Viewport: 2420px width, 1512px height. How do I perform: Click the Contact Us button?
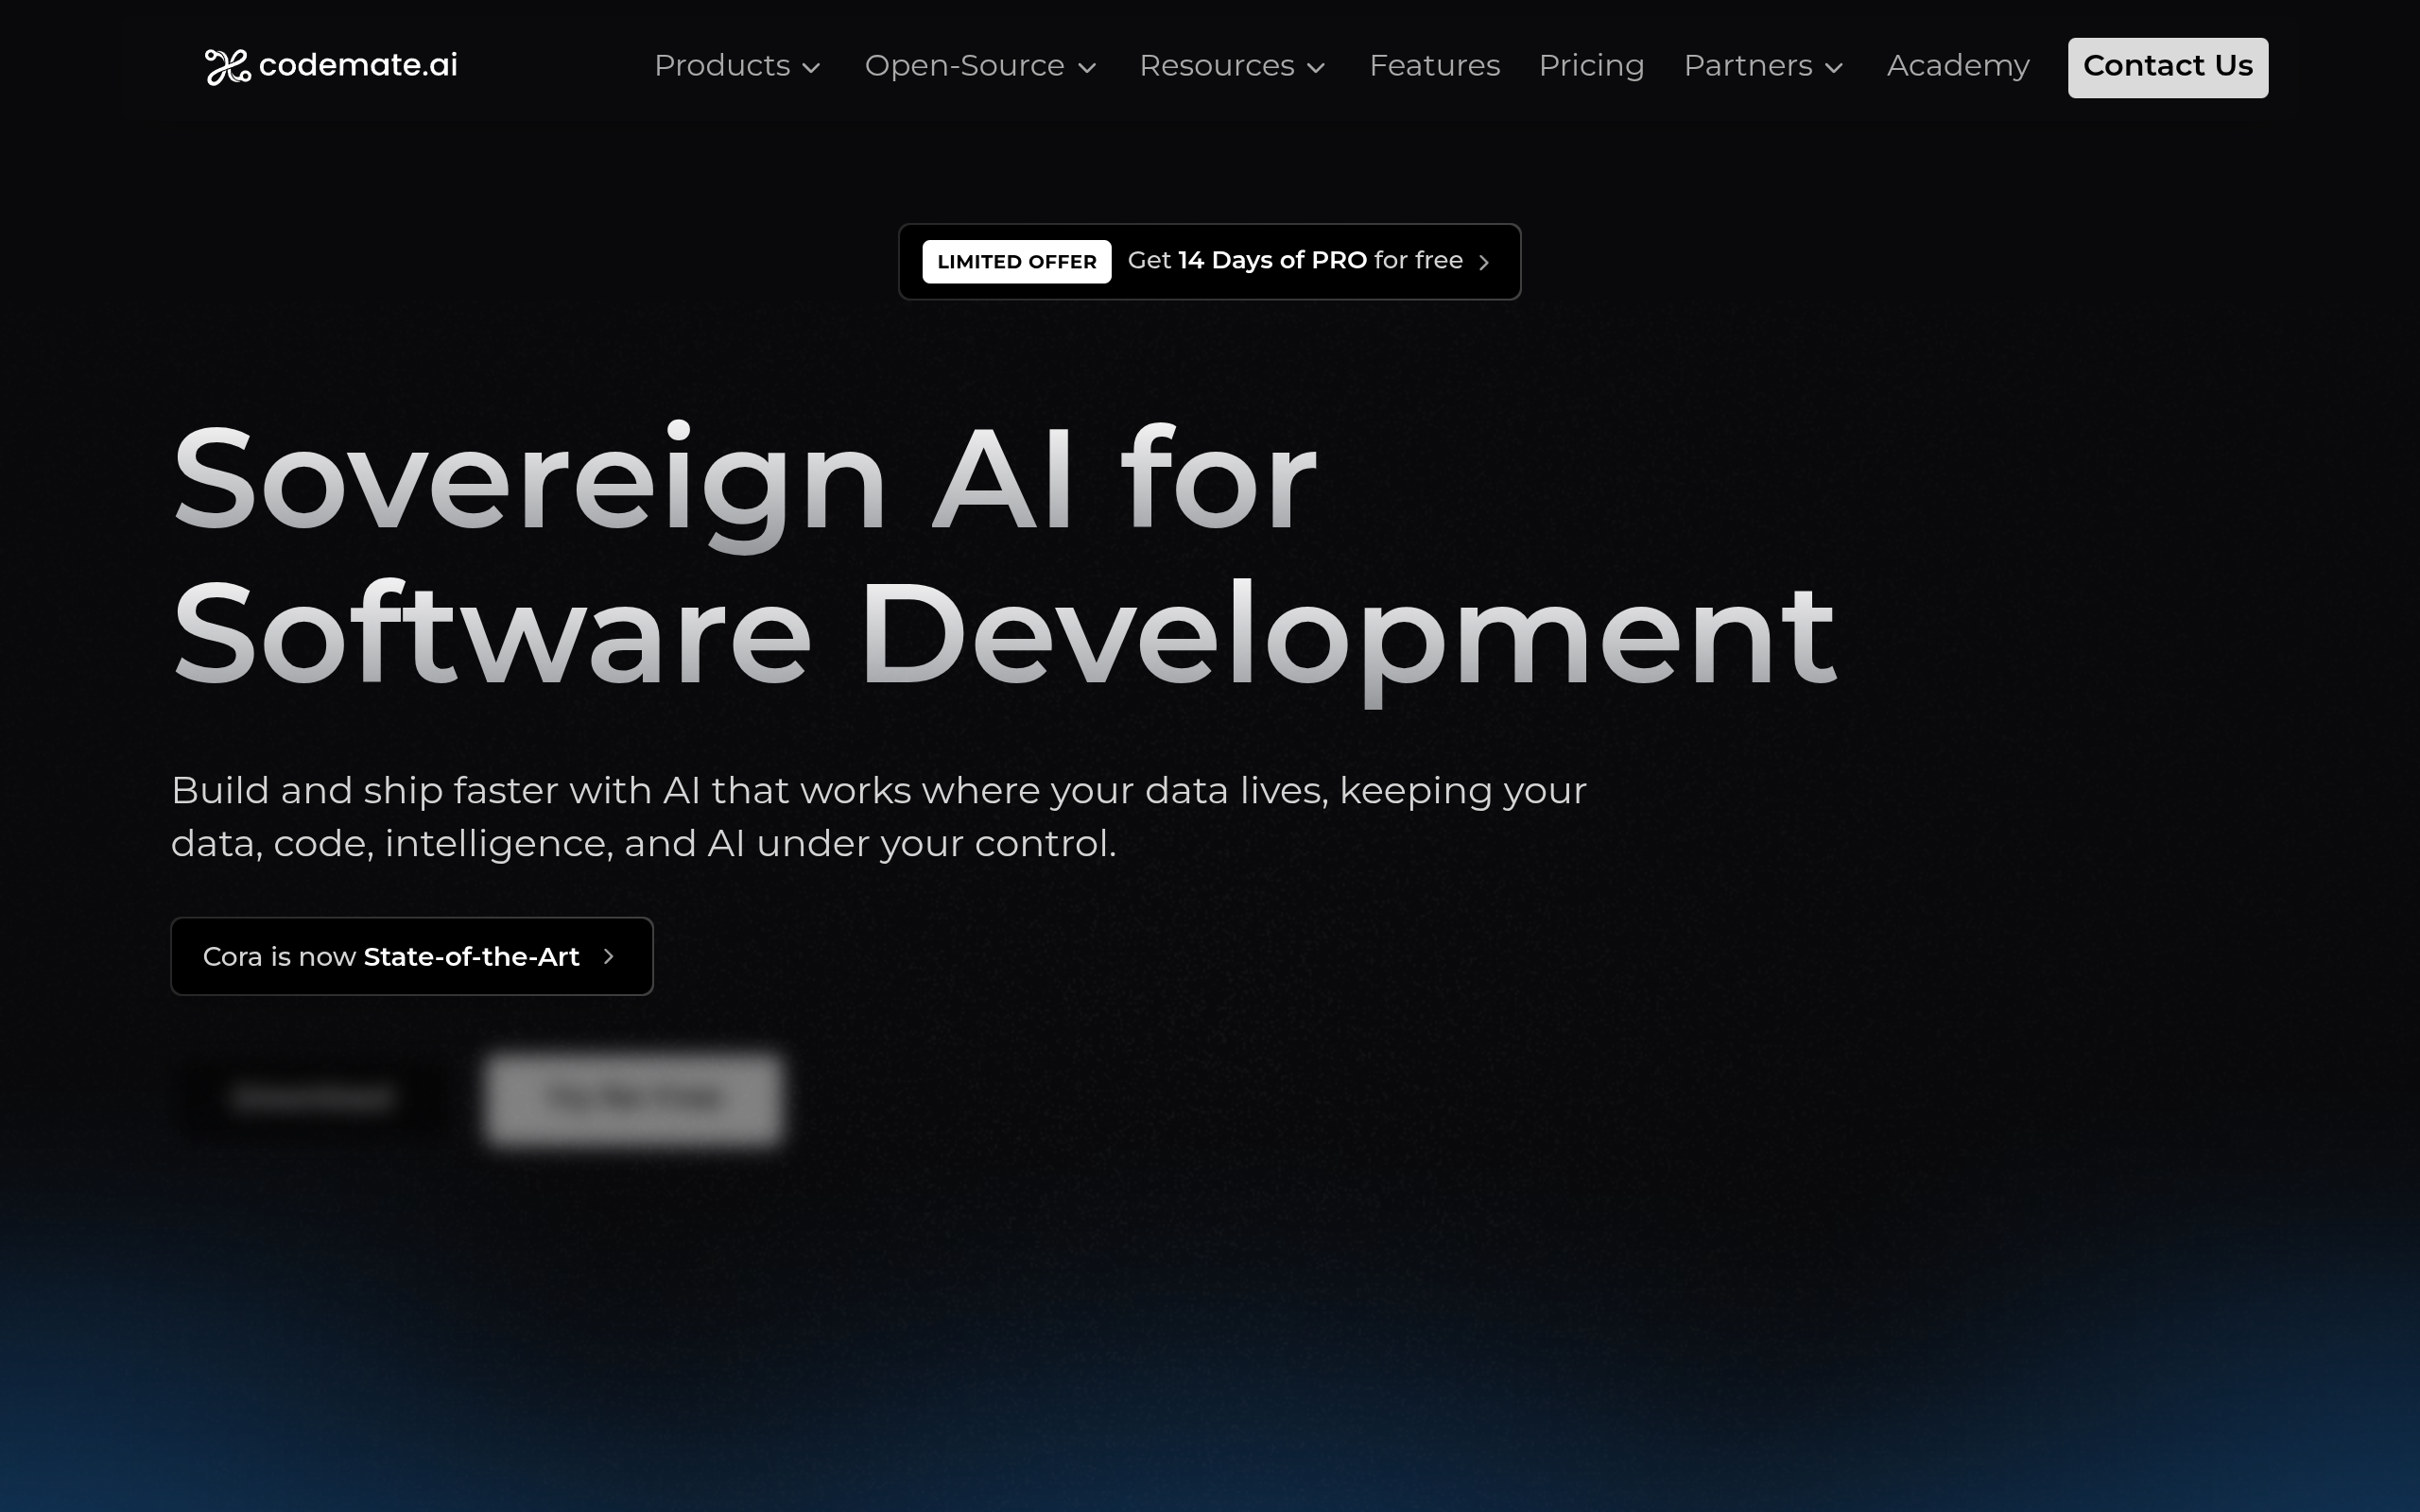click(2167, 67)
